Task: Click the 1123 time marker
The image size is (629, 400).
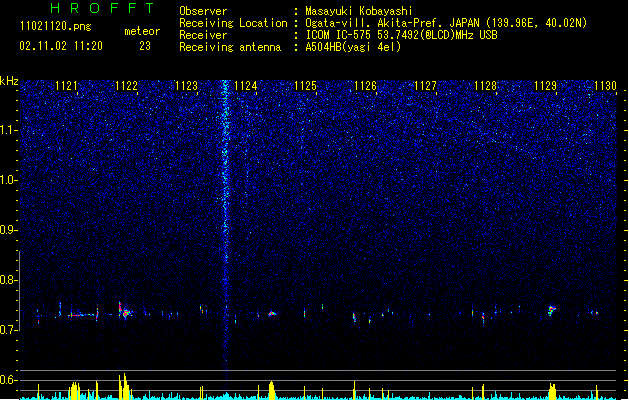Action: click(x=187, y=86)
